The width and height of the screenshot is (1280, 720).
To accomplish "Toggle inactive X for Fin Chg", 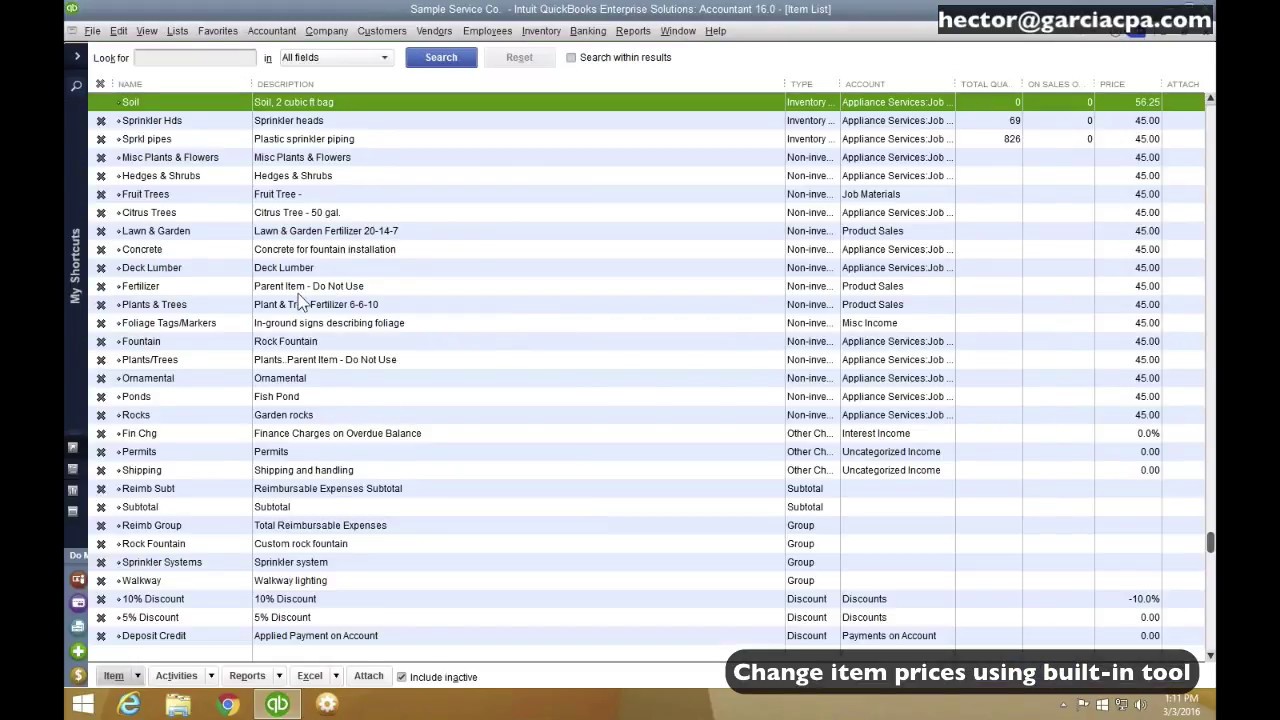I will 101,434.
